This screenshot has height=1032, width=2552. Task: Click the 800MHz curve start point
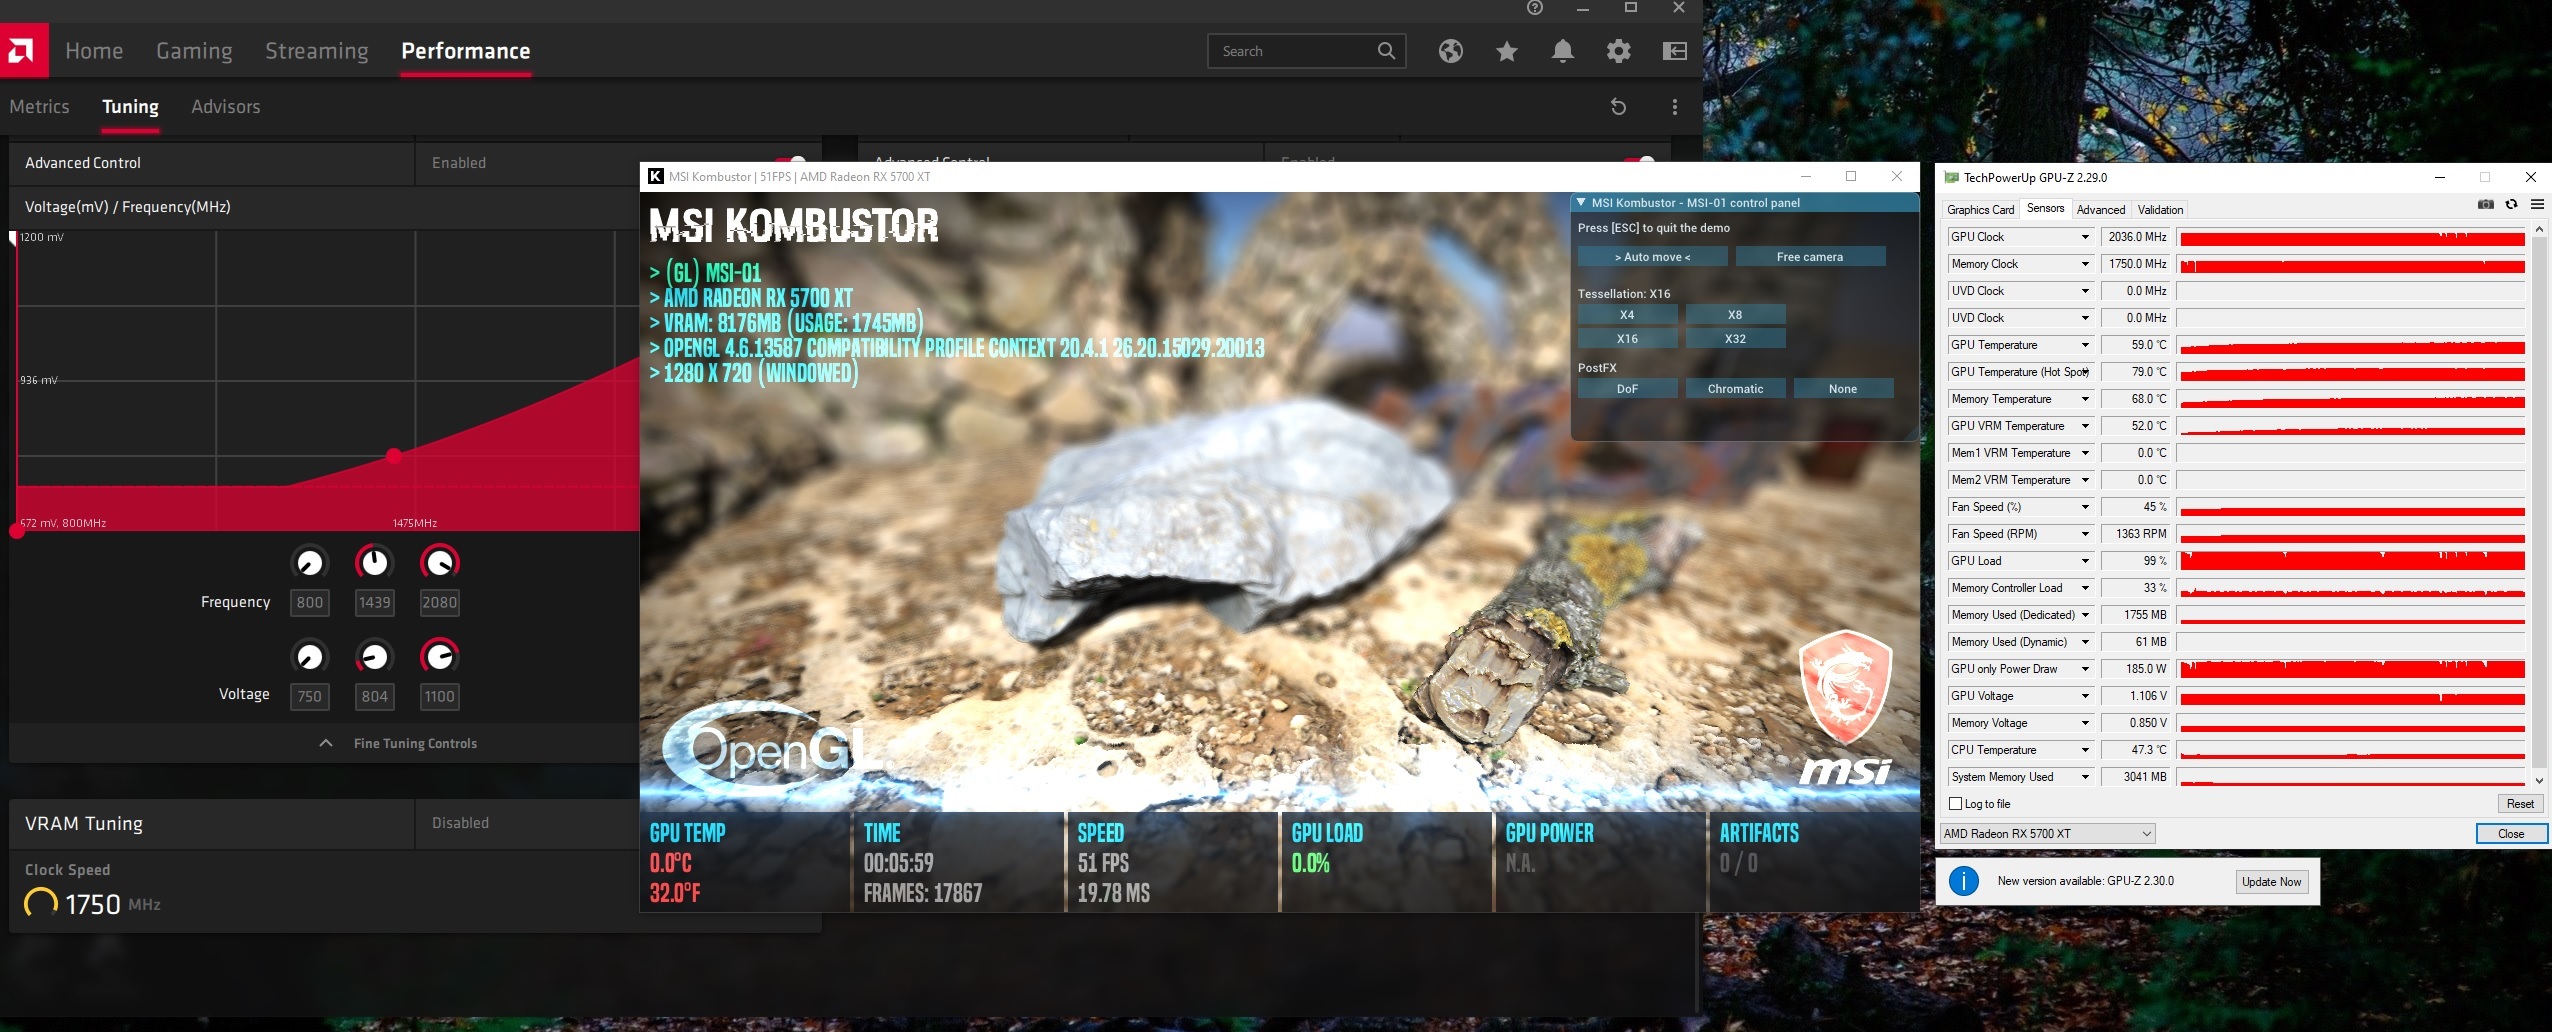pyautogui.click(x=17, y=531)
